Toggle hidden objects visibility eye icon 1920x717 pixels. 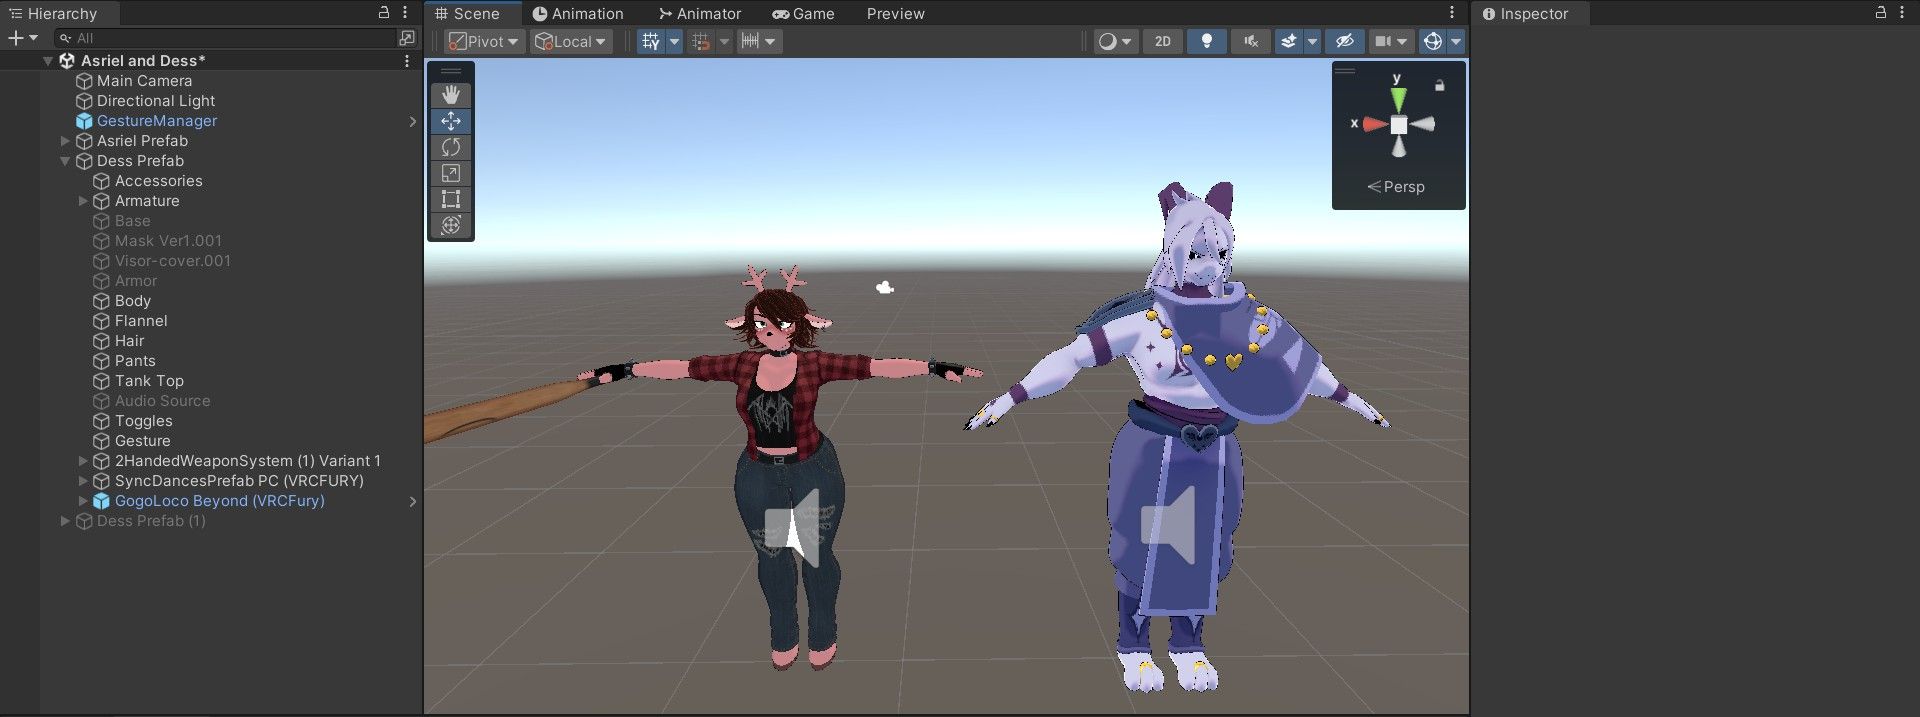click(1345, 41)
